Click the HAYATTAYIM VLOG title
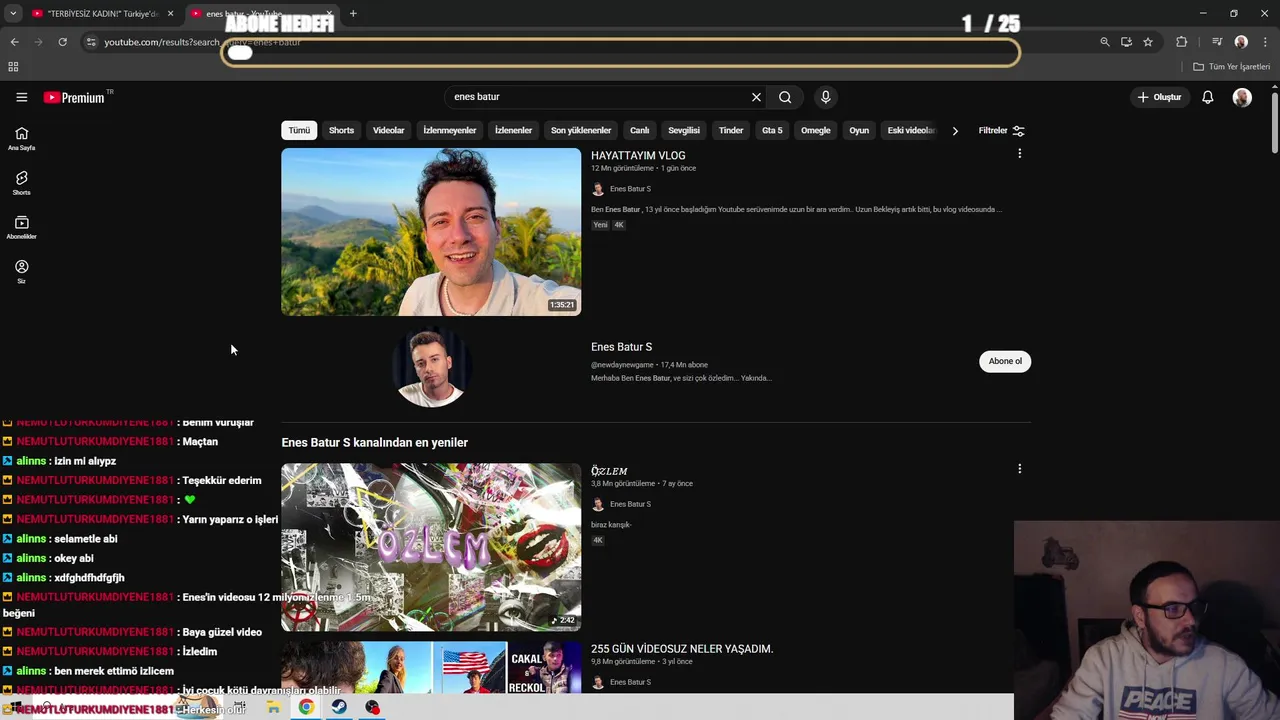The width and height of the screenshot is (1280, 720). pyautogui.click(x=638, y=156)
